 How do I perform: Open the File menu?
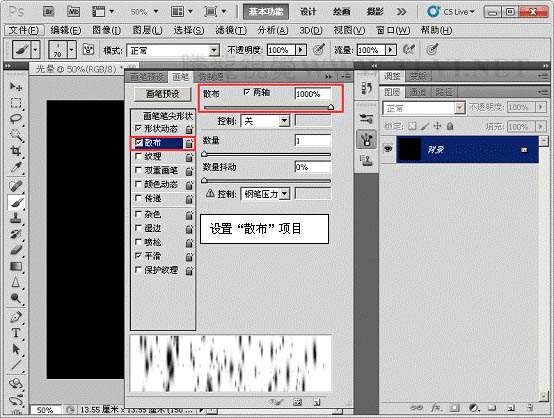tap(24, 30)
